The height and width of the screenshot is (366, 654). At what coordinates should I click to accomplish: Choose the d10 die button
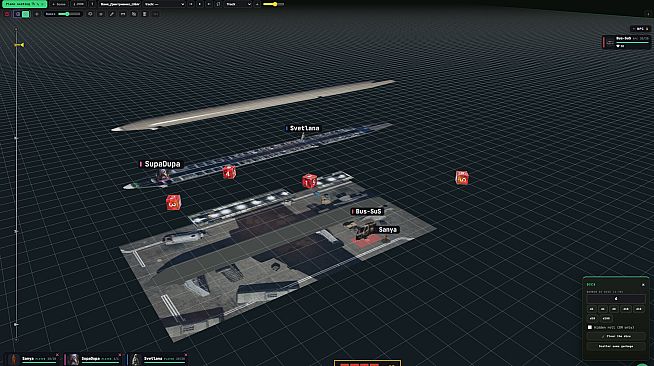point(626,309)
